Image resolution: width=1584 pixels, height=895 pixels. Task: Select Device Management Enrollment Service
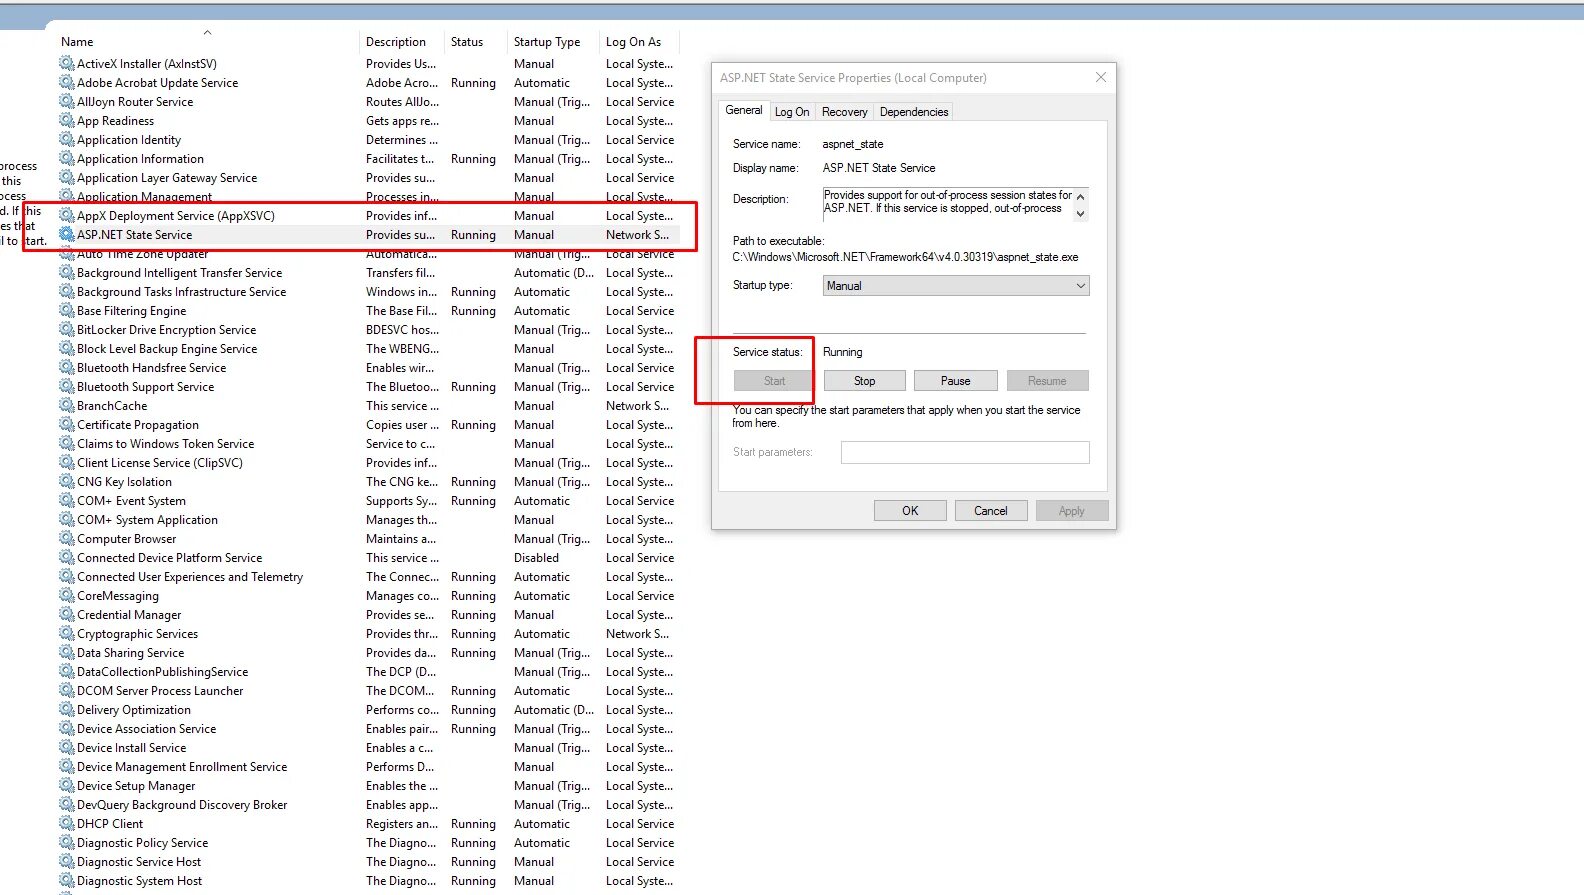click(x=368, y=766)
